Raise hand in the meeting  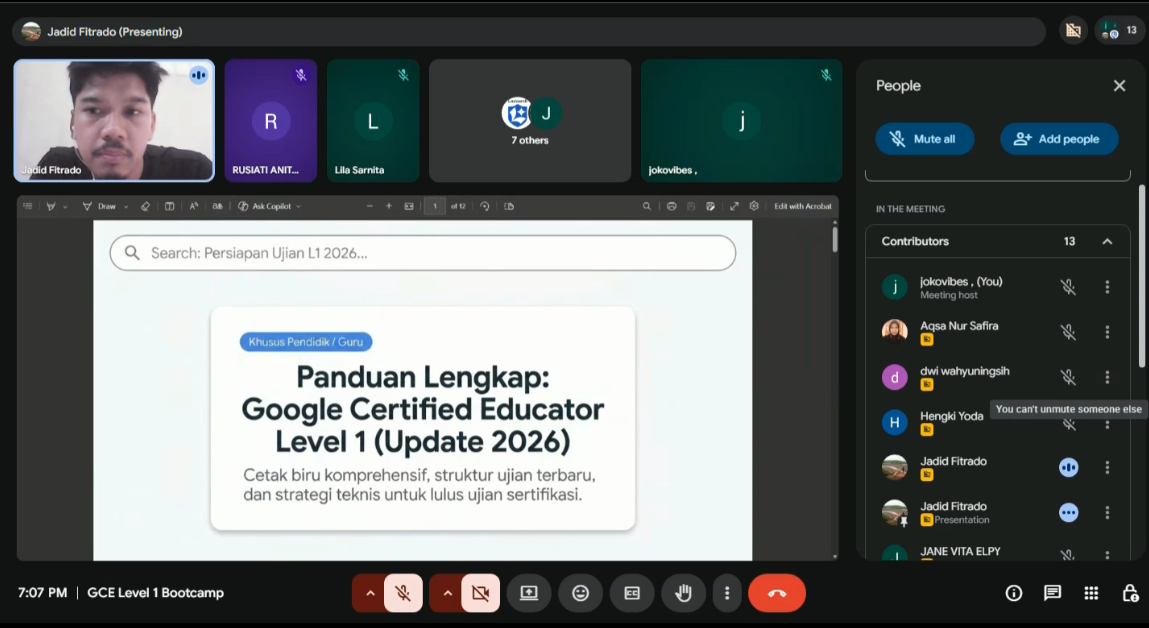point(683,593)
